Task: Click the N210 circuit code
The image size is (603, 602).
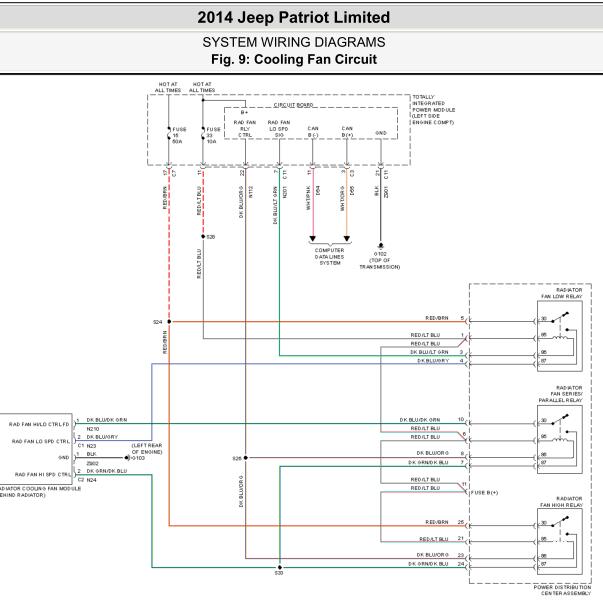Action: click(x=93, y=429)
